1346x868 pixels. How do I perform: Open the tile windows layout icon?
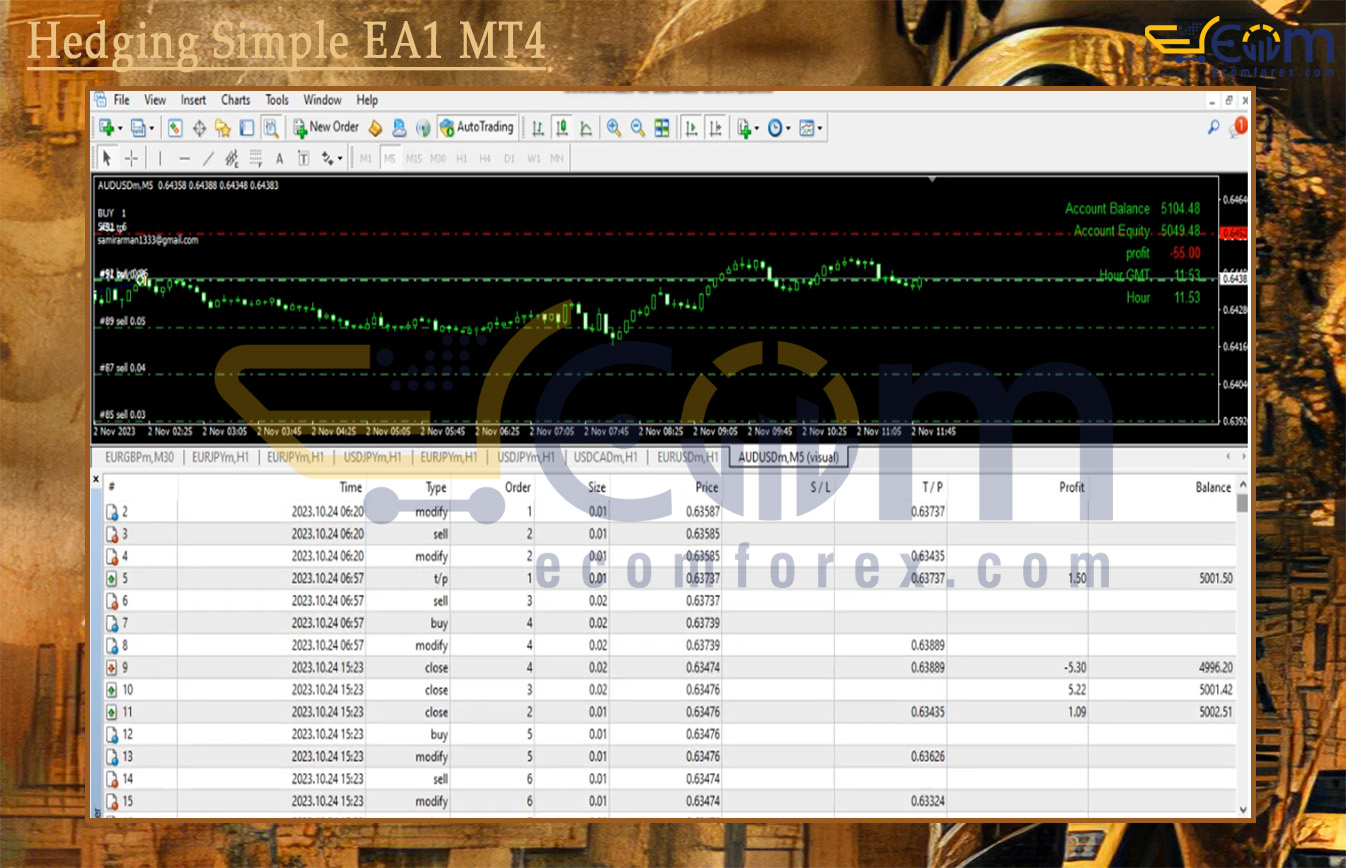coord(662,128)
